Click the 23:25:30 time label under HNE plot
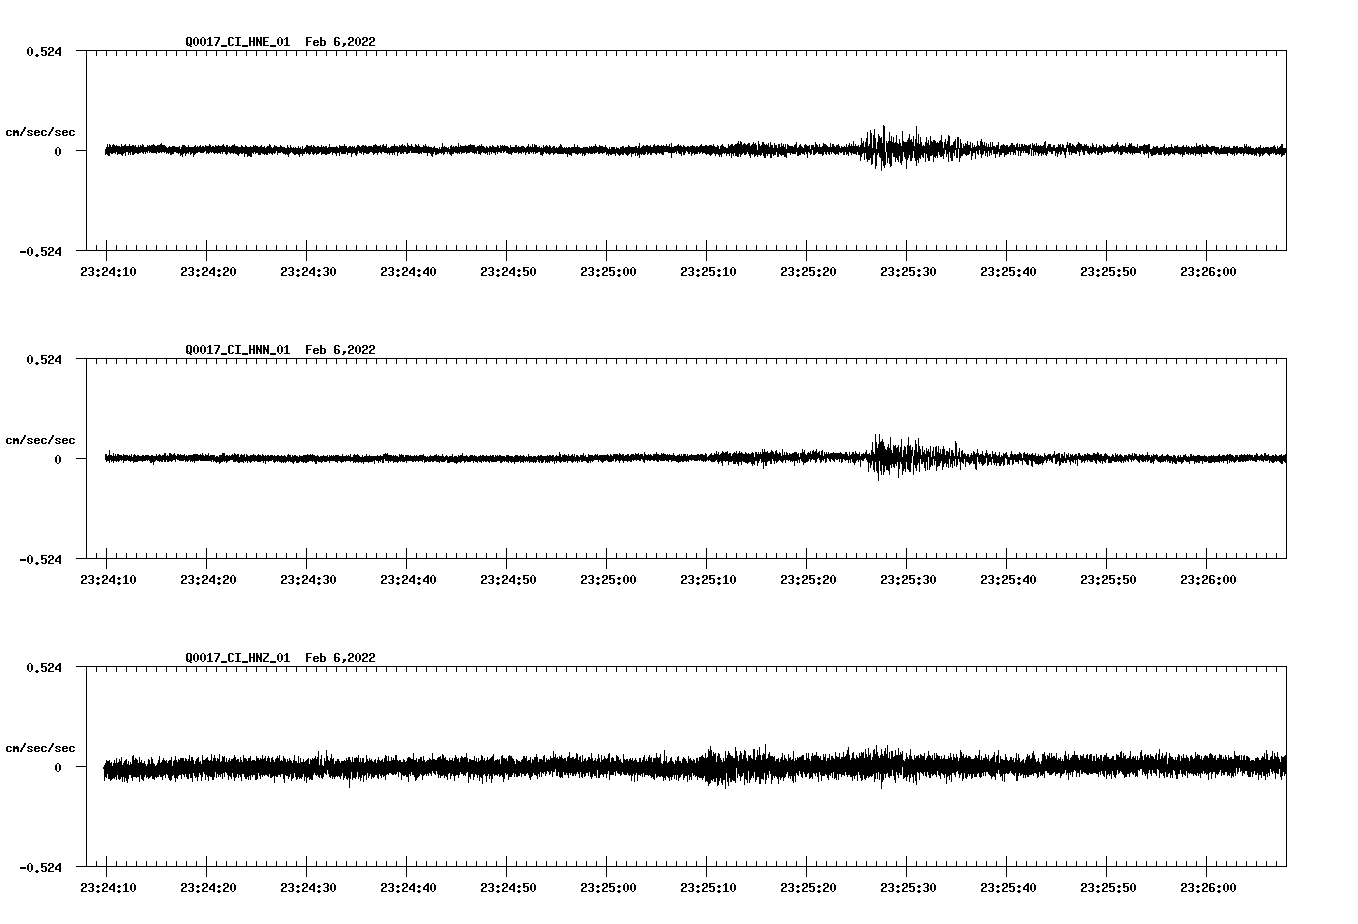 (x=908, y=272)
